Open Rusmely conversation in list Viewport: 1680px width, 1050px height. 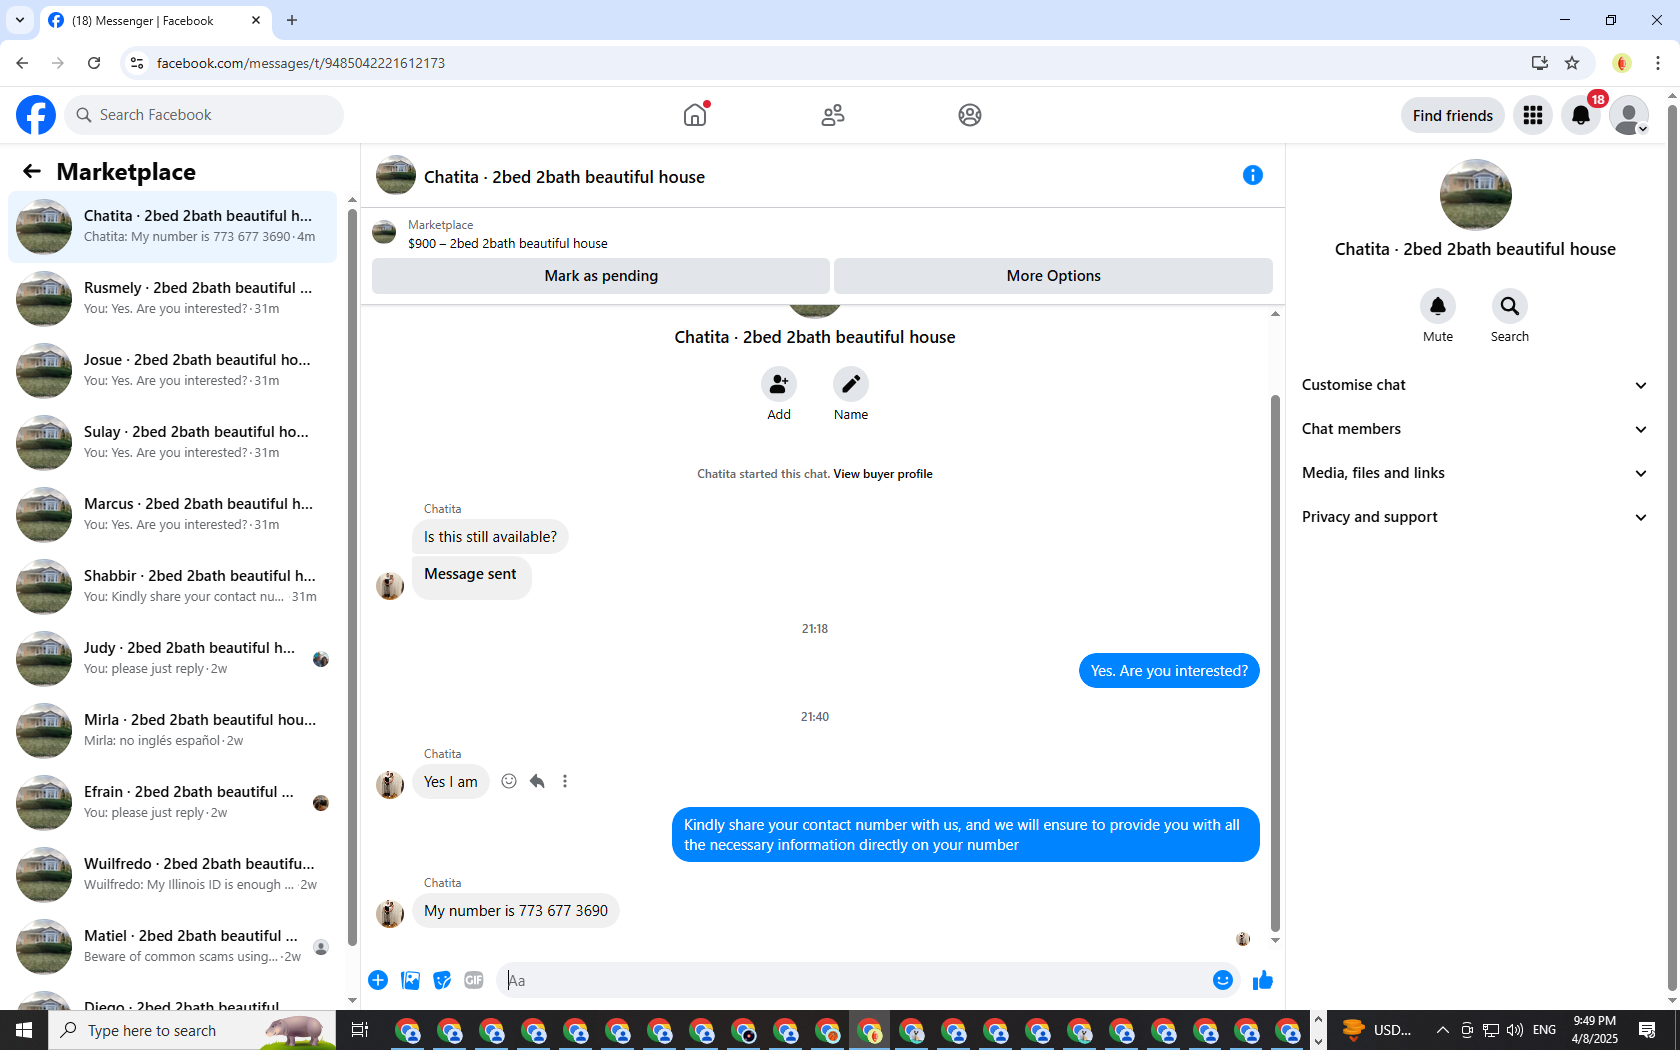pos(172,299)
